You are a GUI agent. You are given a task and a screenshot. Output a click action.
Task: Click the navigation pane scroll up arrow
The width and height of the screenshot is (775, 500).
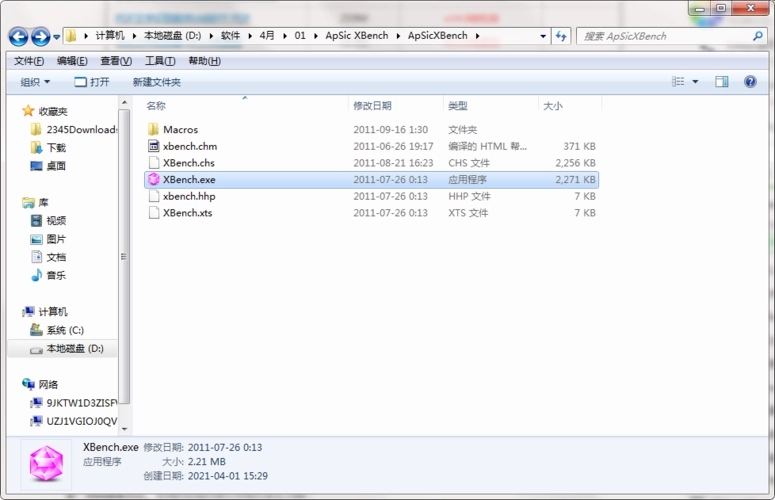click(x=124, y=102)
